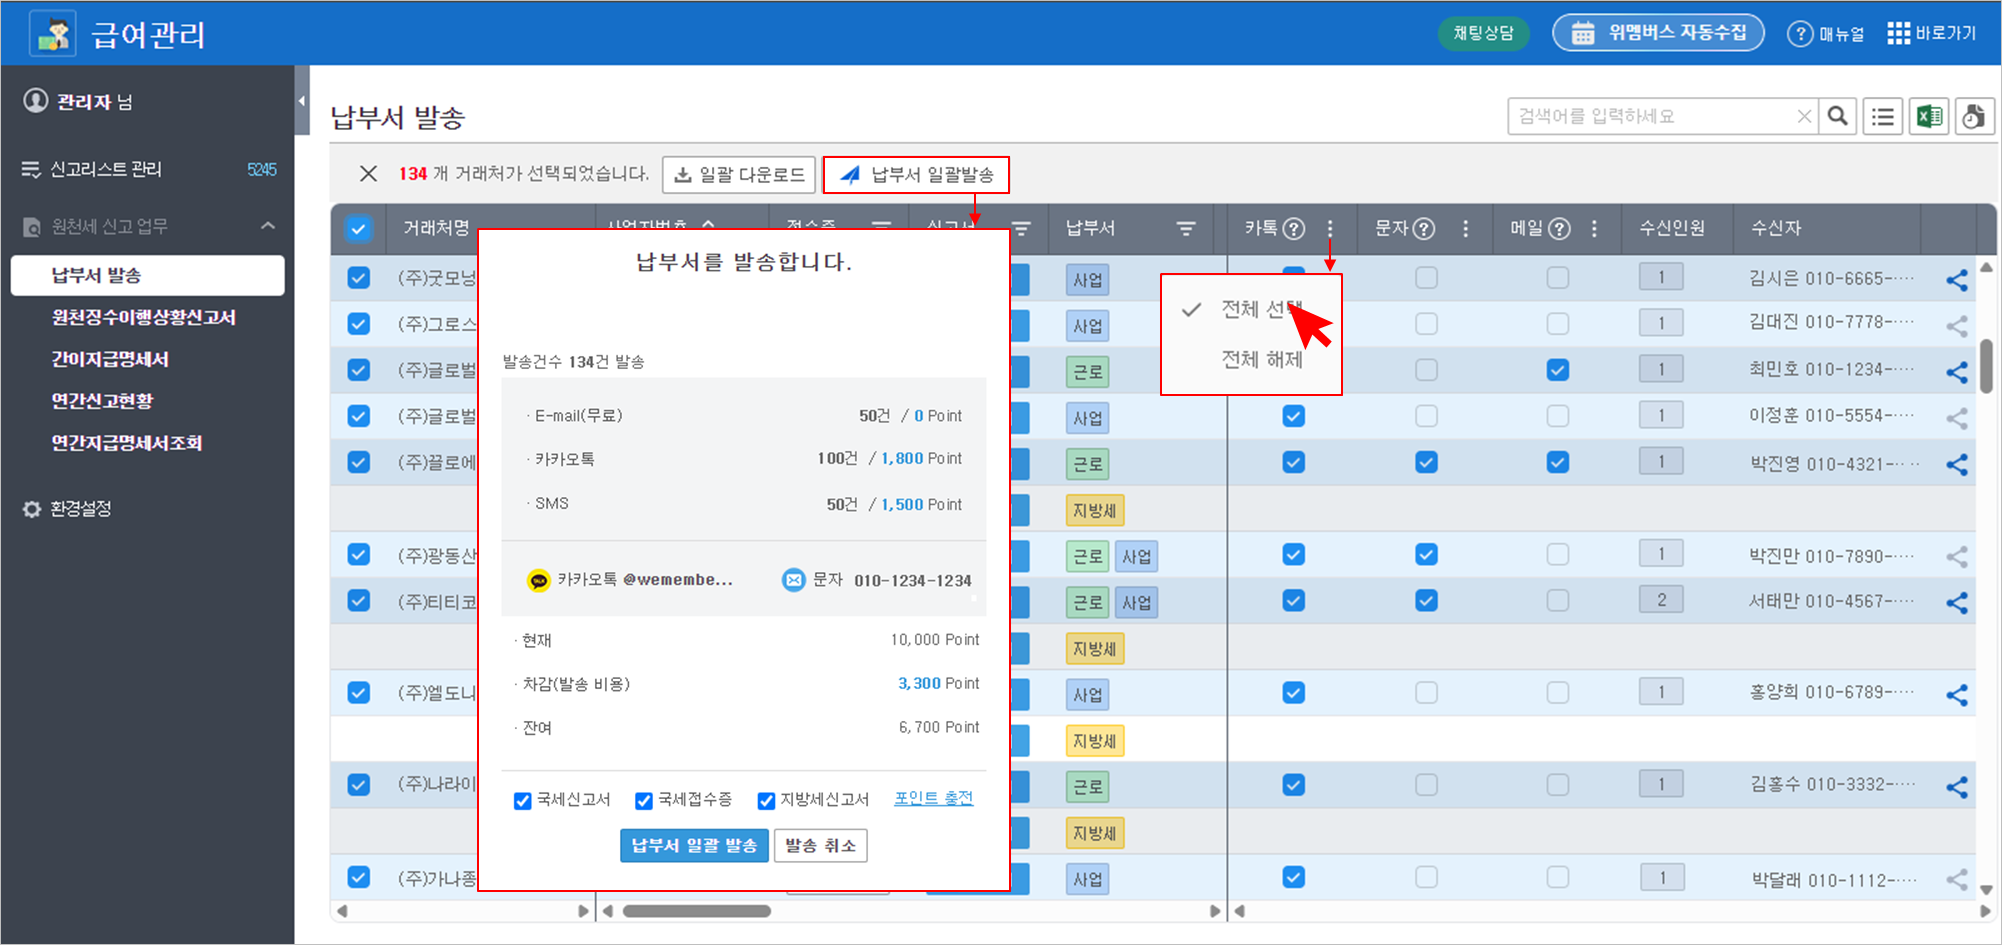Export the table with the Excel icon
The width and height of the screenshot is (2002, 945).
pos(1929,117)
